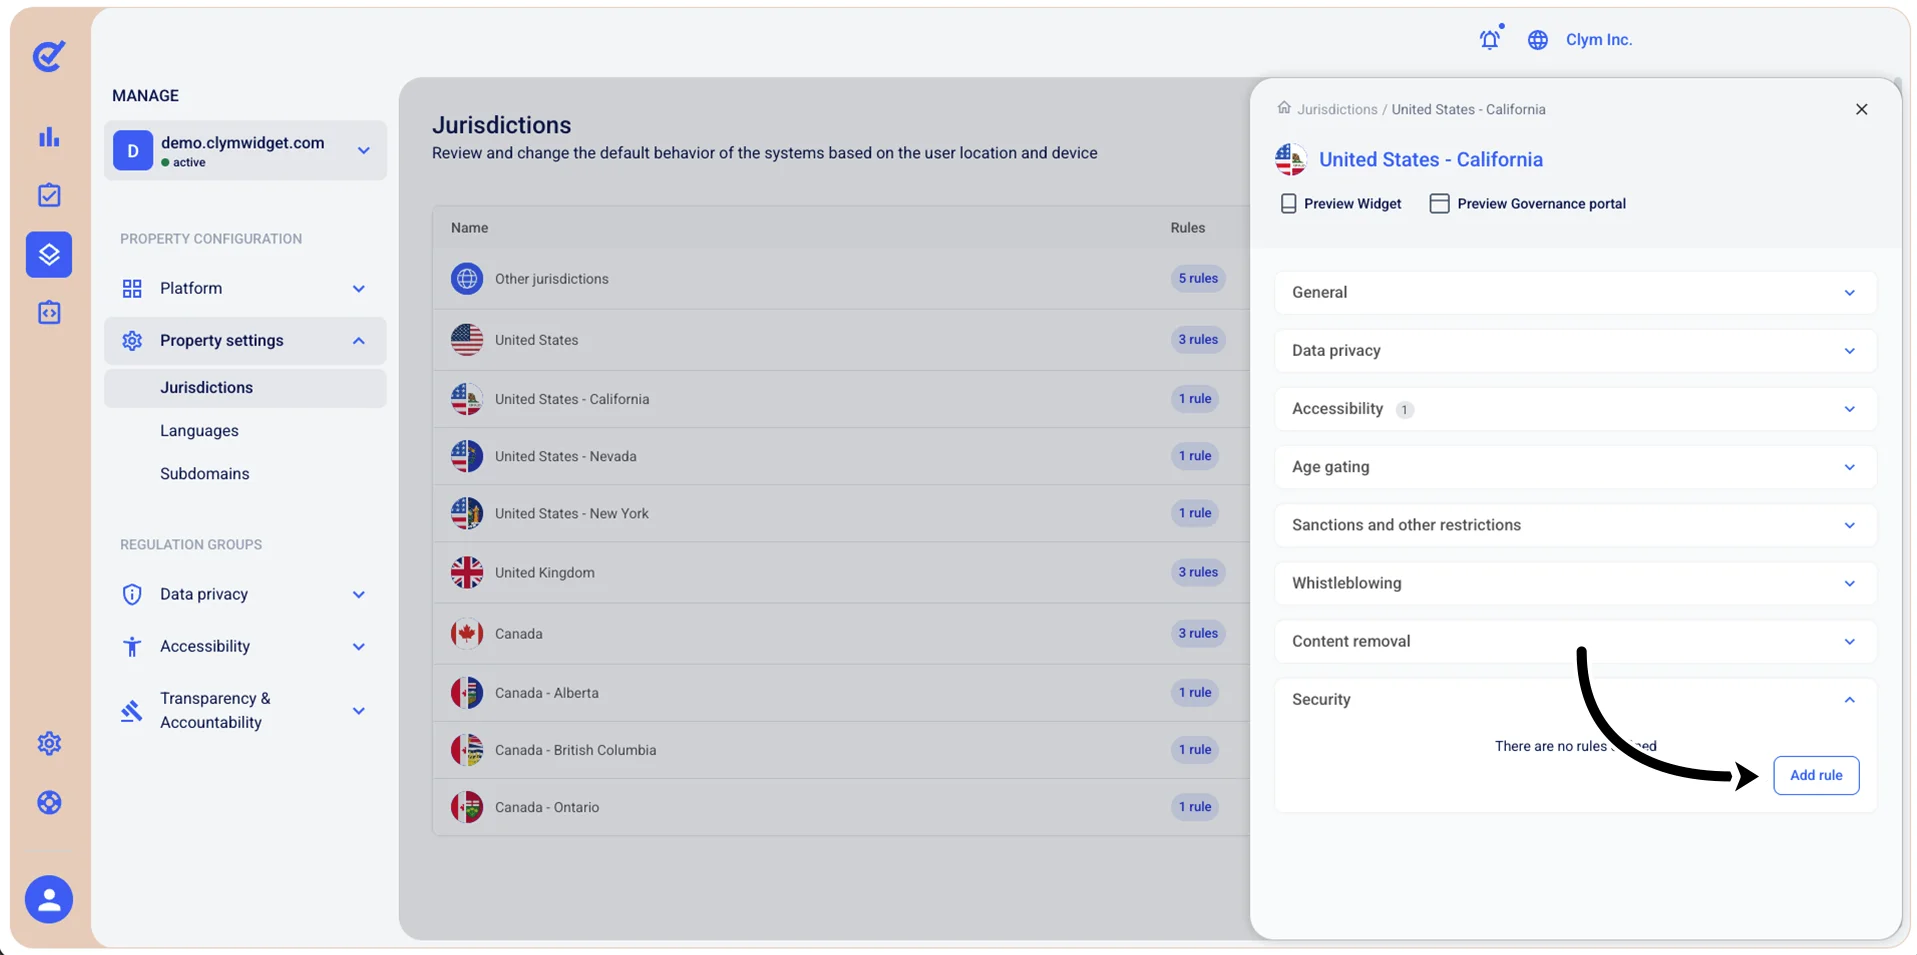This screenshot has height=955, width=1917.
Task: Click the Add rule button
Action: point(1816,775)
